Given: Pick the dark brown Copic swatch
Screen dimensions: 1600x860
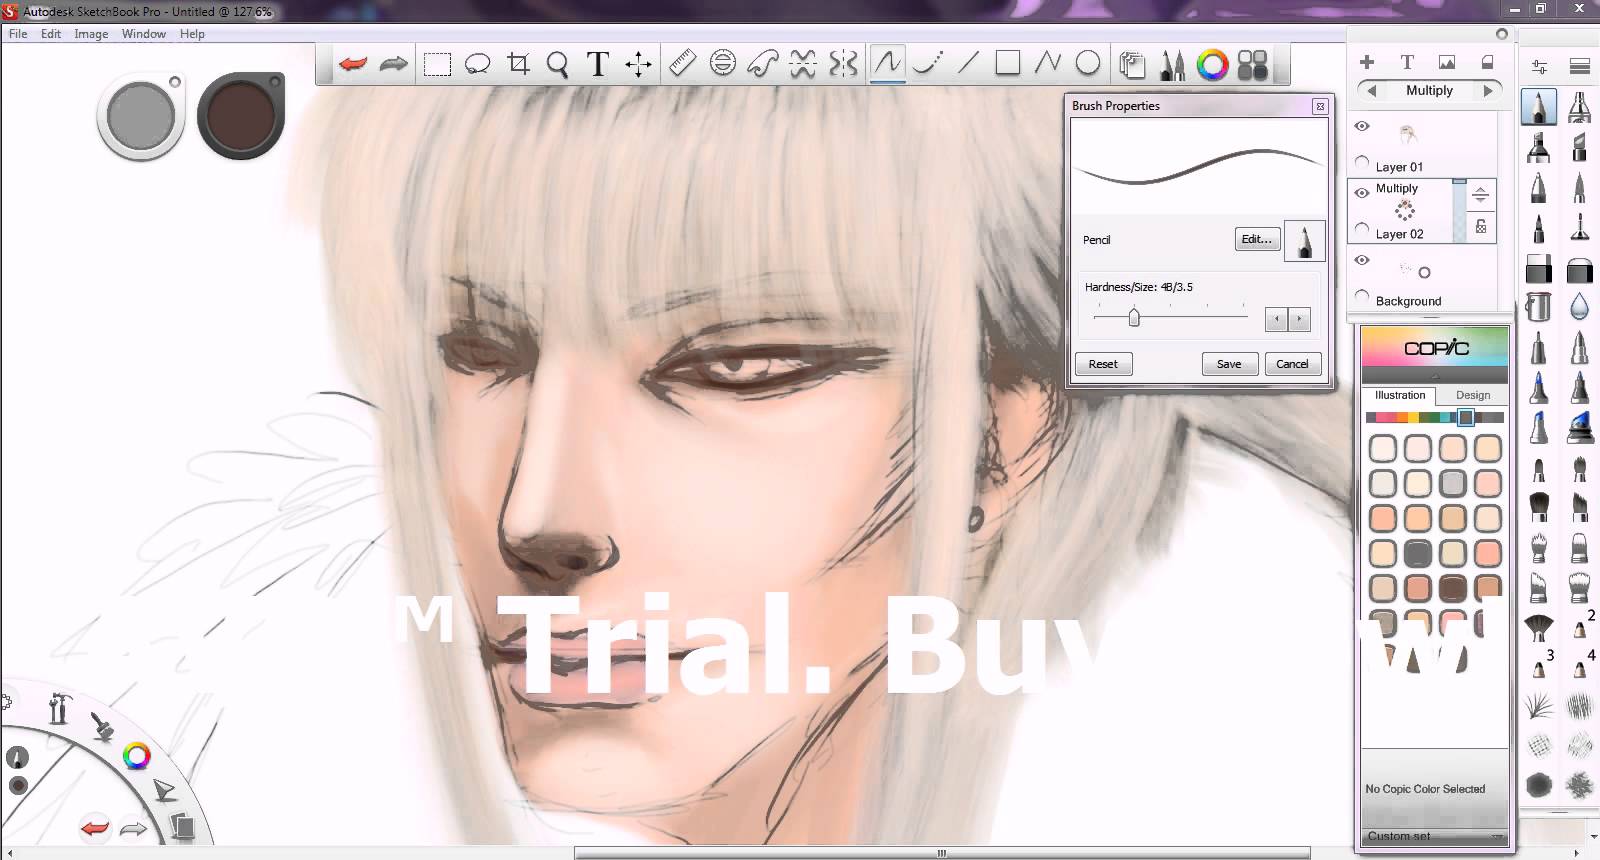Looking at the screenshot, I should pos(1453,588).
